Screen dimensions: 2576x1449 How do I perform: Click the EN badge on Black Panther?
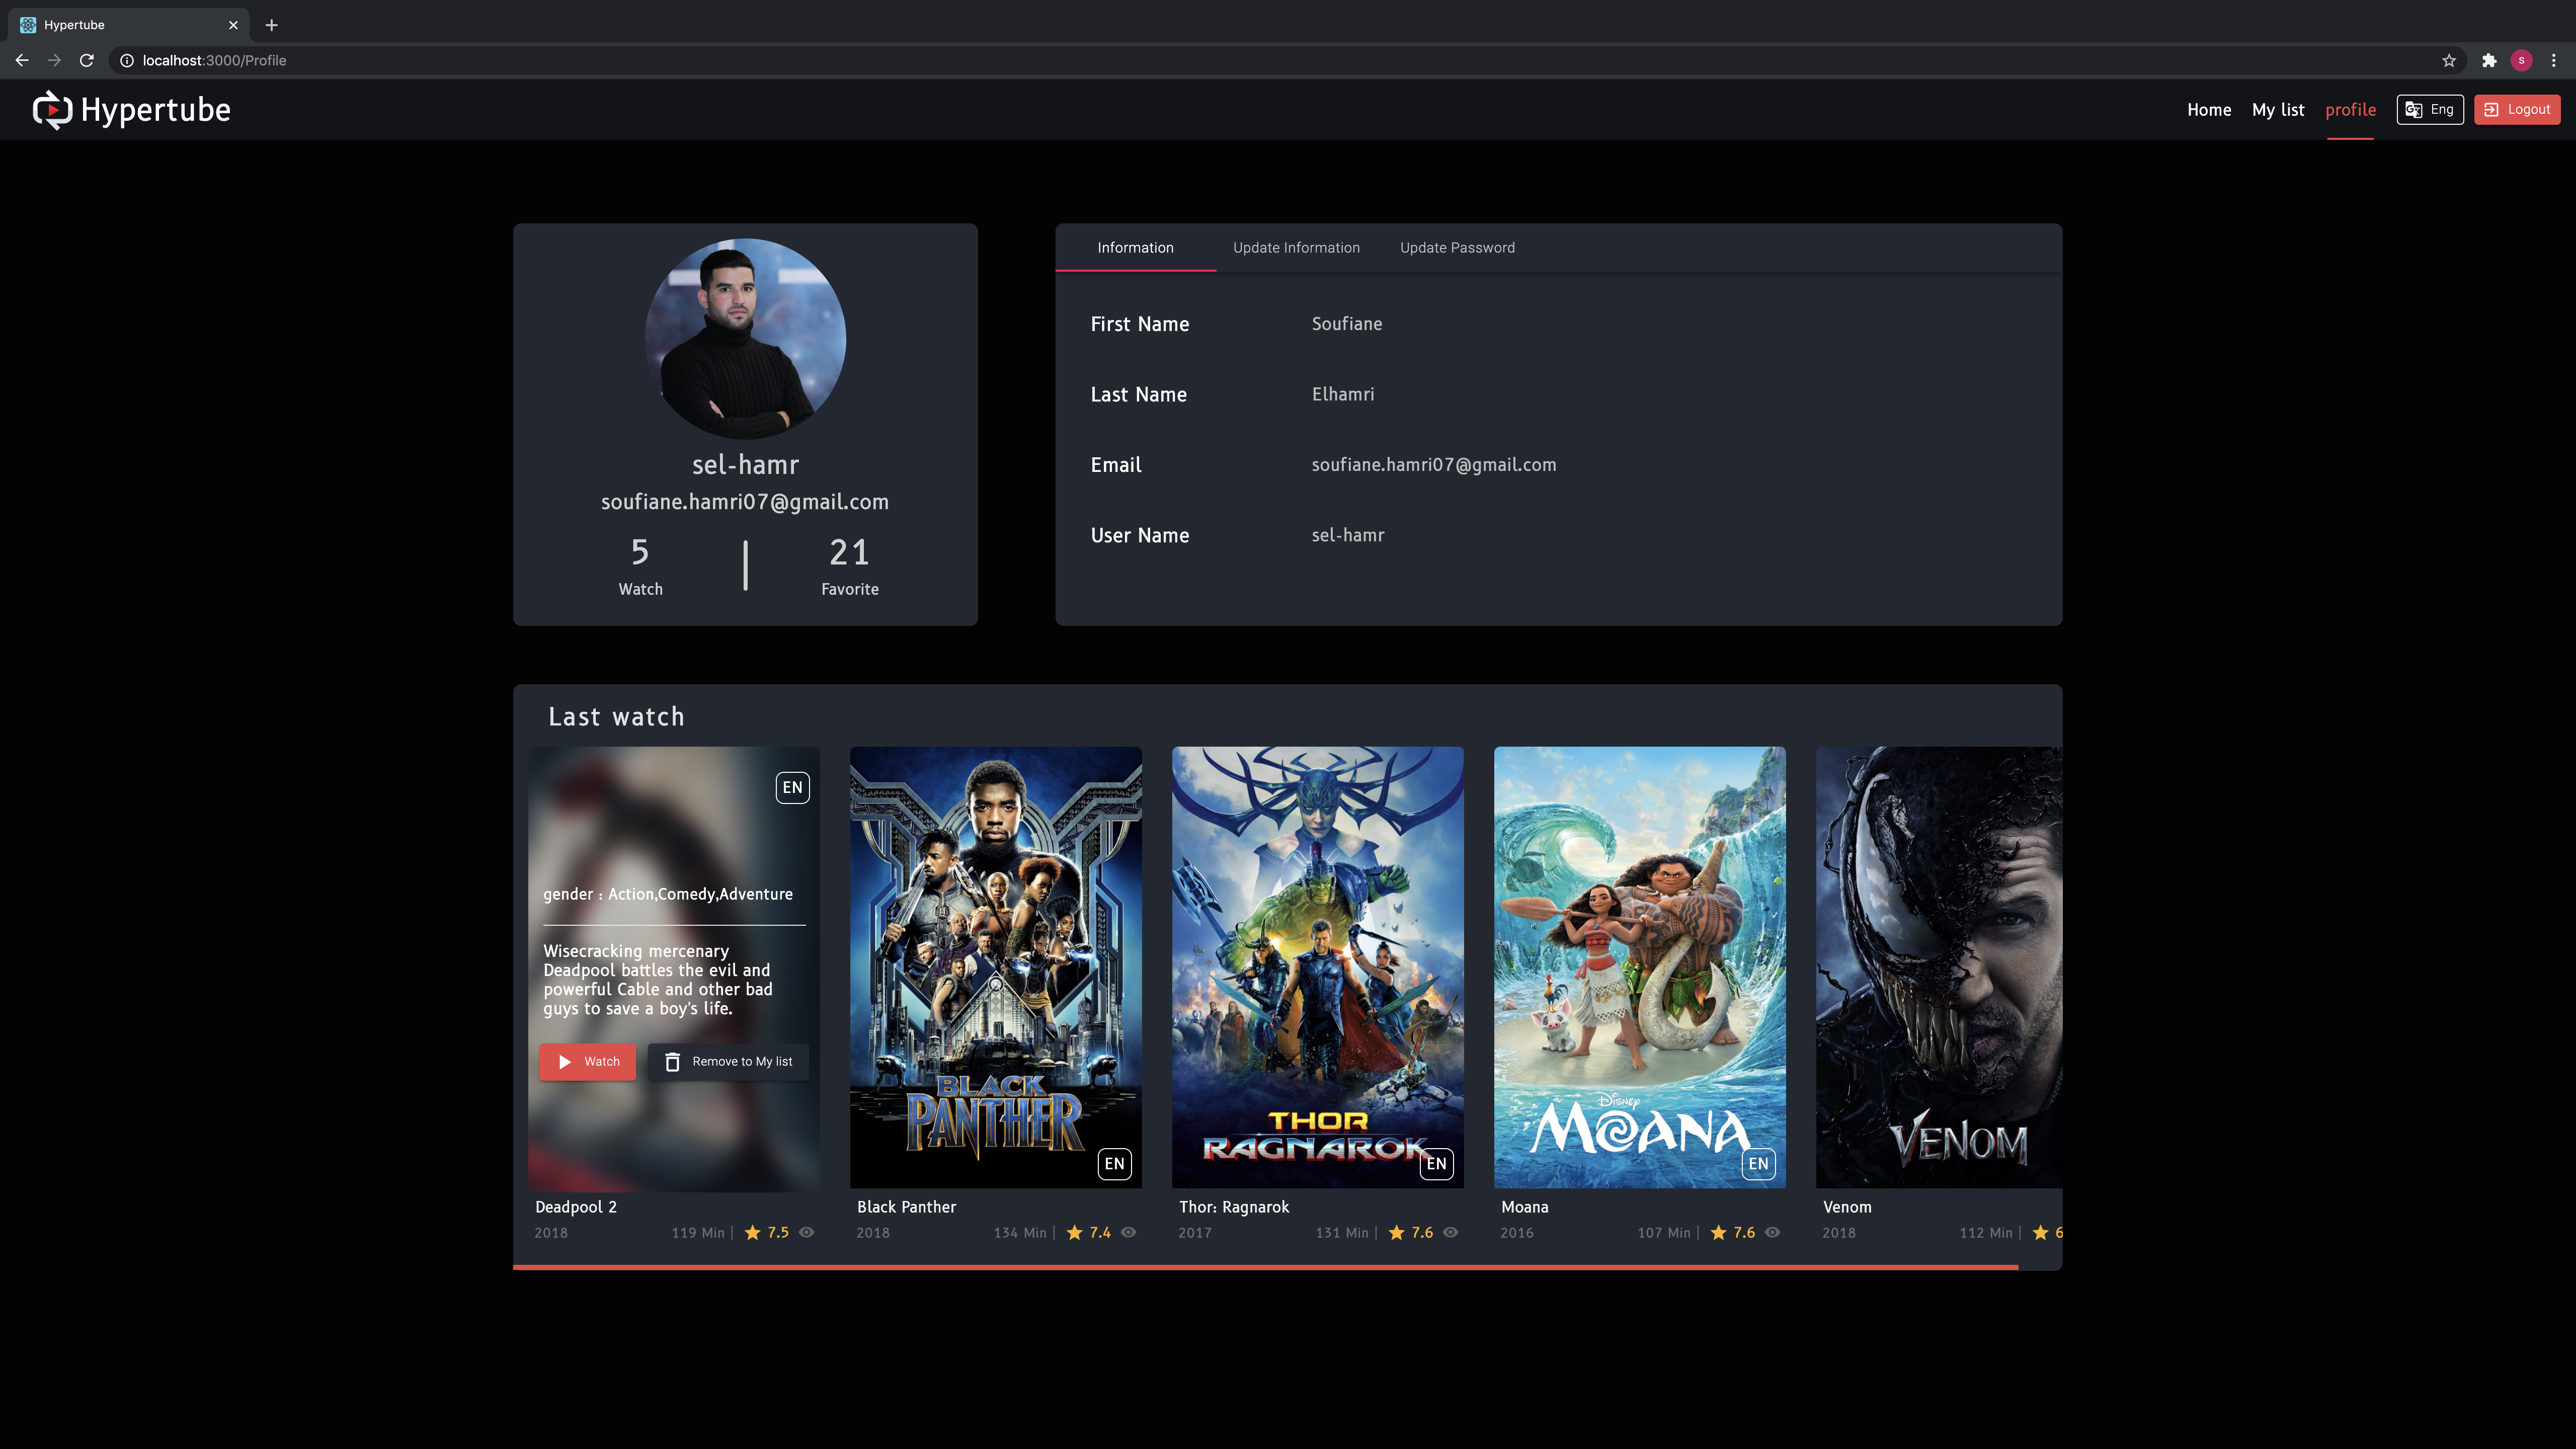tap(1114, 1163)
